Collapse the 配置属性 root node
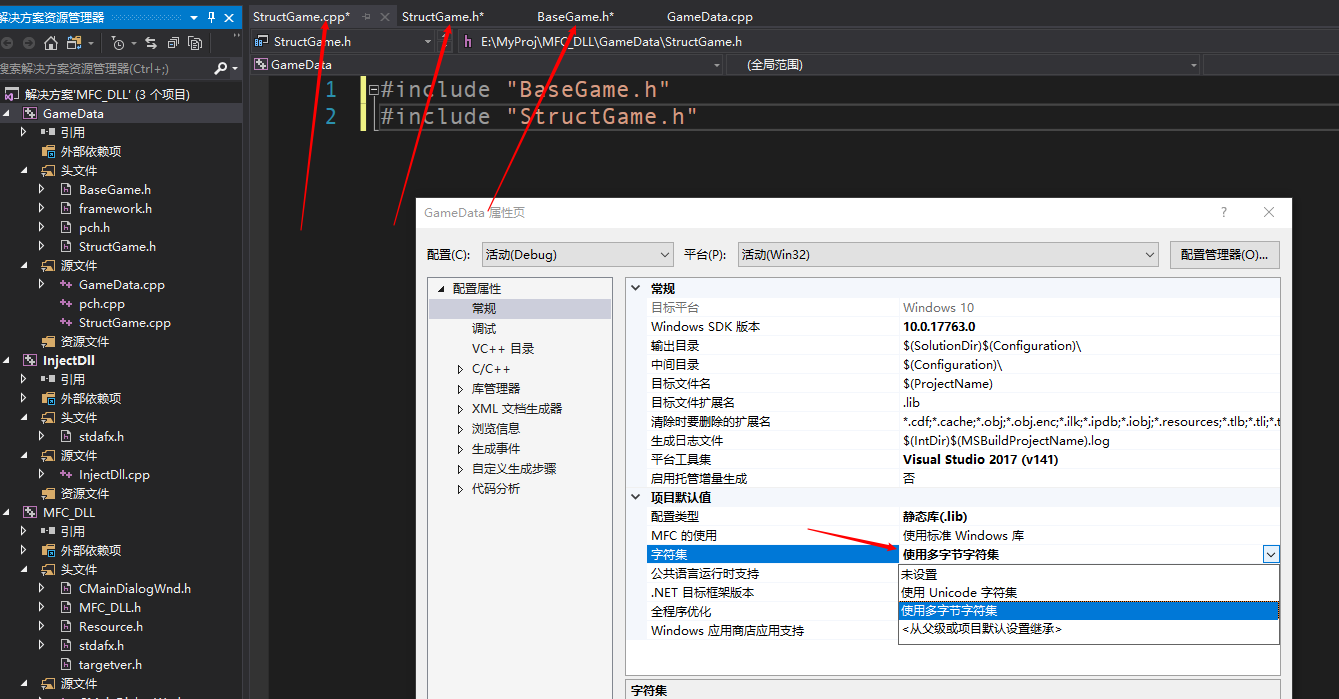The height and width of the screenshot is (699, 1339). point(440,289)
